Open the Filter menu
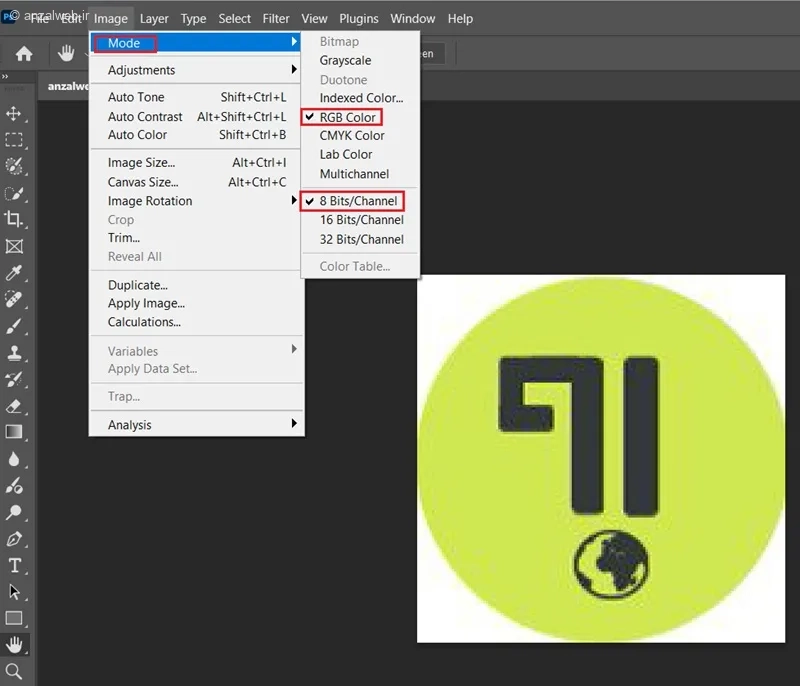This screenshot has height=686, width=800. coord(276,19)
